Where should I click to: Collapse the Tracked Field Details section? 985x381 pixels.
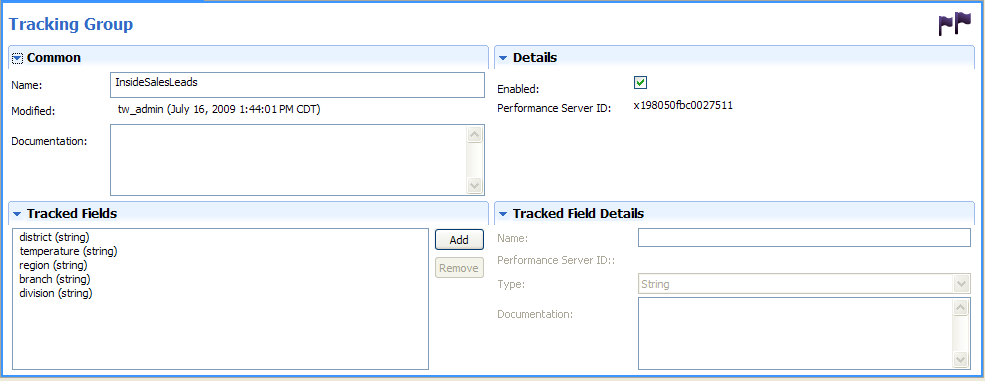click(503, 213)
